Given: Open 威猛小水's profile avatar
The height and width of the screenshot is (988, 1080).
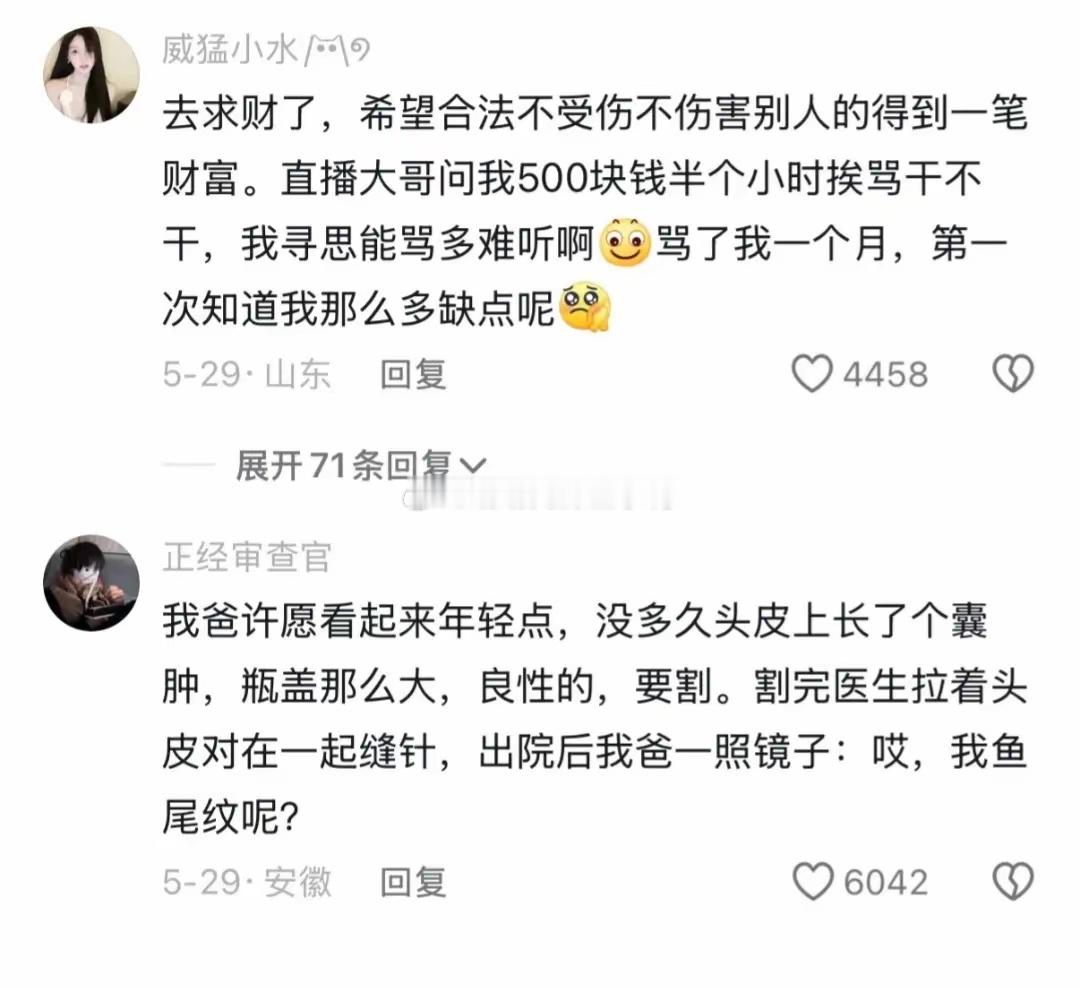Looking at the screenshot, I should 91,75.
